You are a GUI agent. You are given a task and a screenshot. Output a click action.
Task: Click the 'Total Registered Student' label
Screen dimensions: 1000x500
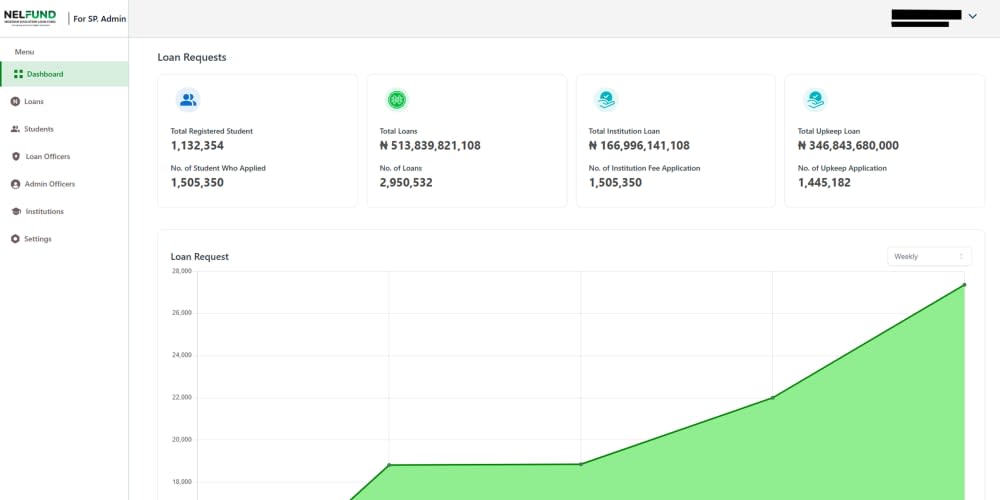pyautogui.click(x=212, y=131)
